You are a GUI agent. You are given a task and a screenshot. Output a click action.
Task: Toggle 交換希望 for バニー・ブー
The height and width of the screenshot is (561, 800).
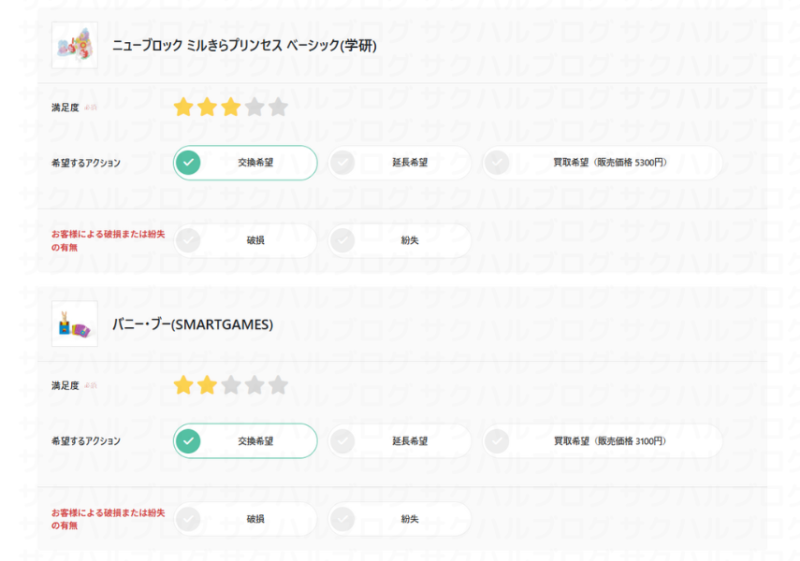(245, 441)
